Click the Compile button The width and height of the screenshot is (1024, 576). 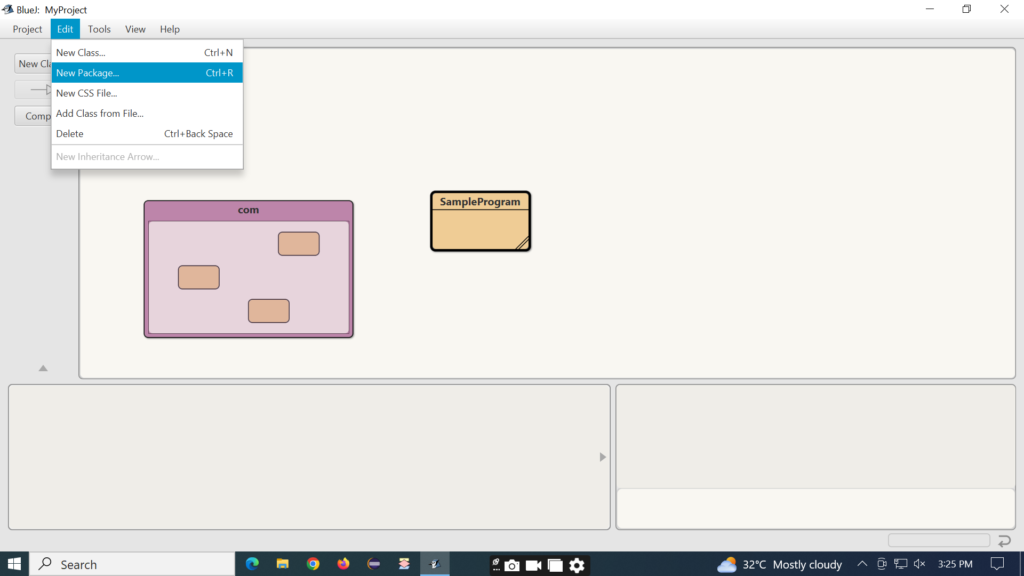click(37, 115)
